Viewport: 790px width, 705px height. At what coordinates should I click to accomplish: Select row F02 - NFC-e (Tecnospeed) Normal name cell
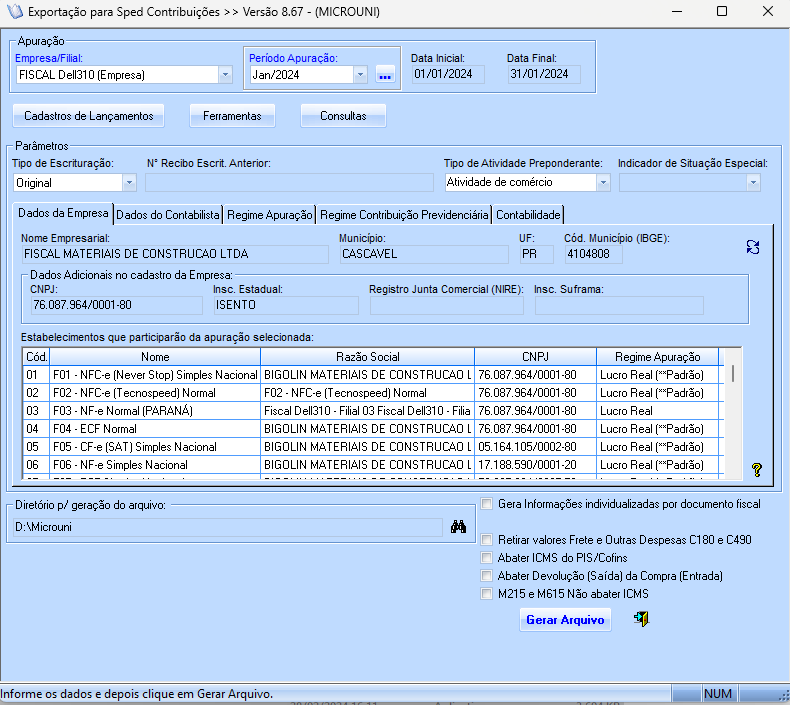coord(155,393)
